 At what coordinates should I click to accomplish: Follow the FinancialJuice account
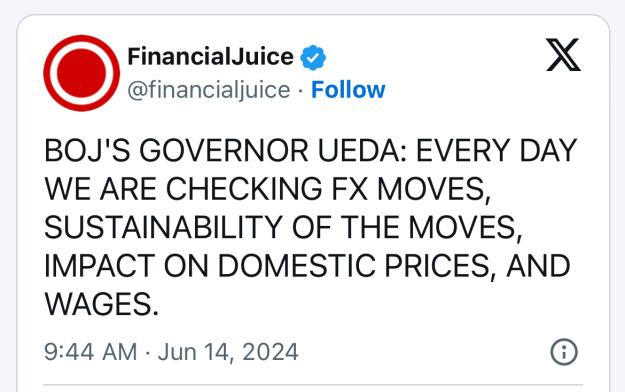[348, 89]
